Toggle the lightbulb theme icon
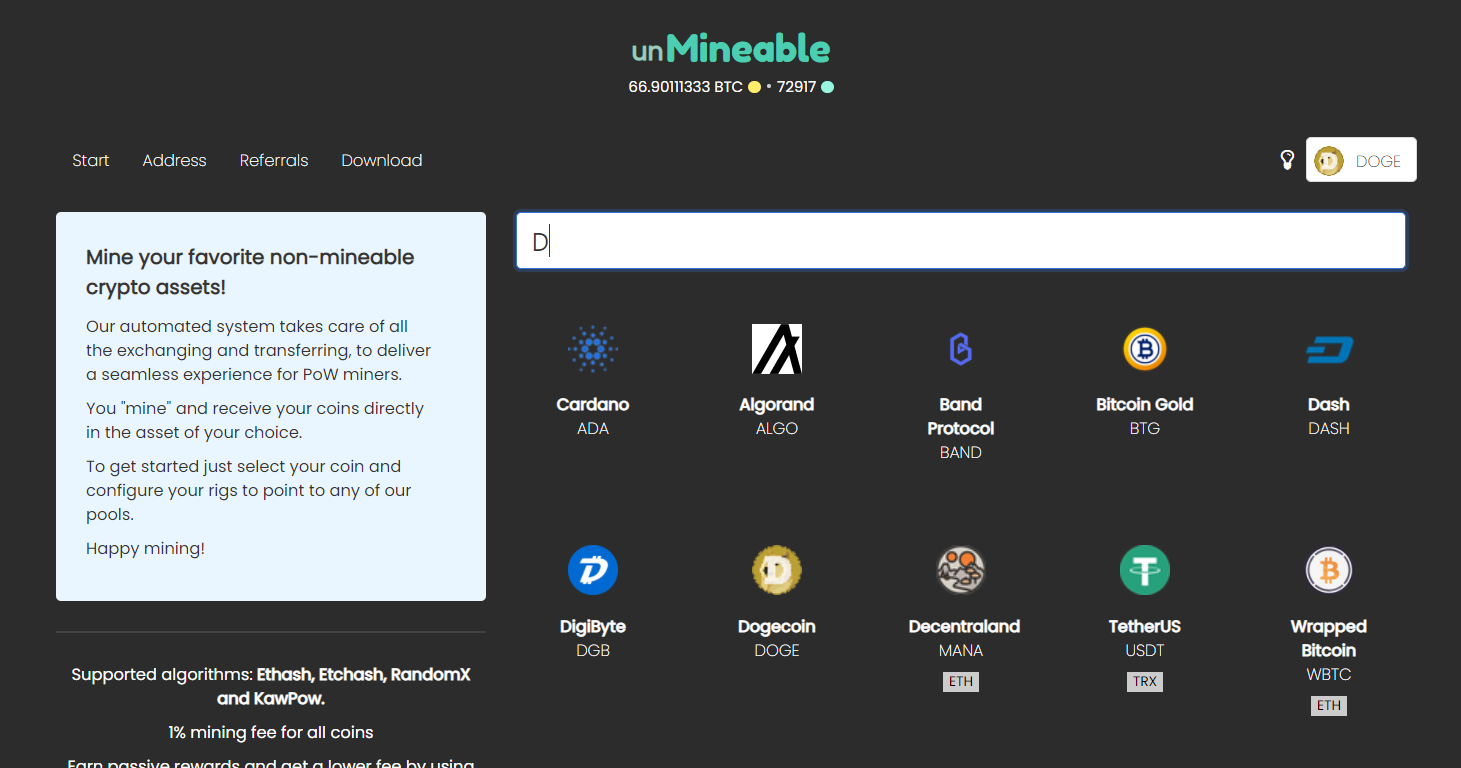This screenshot has height=768, width=1461. (1288, 160)
